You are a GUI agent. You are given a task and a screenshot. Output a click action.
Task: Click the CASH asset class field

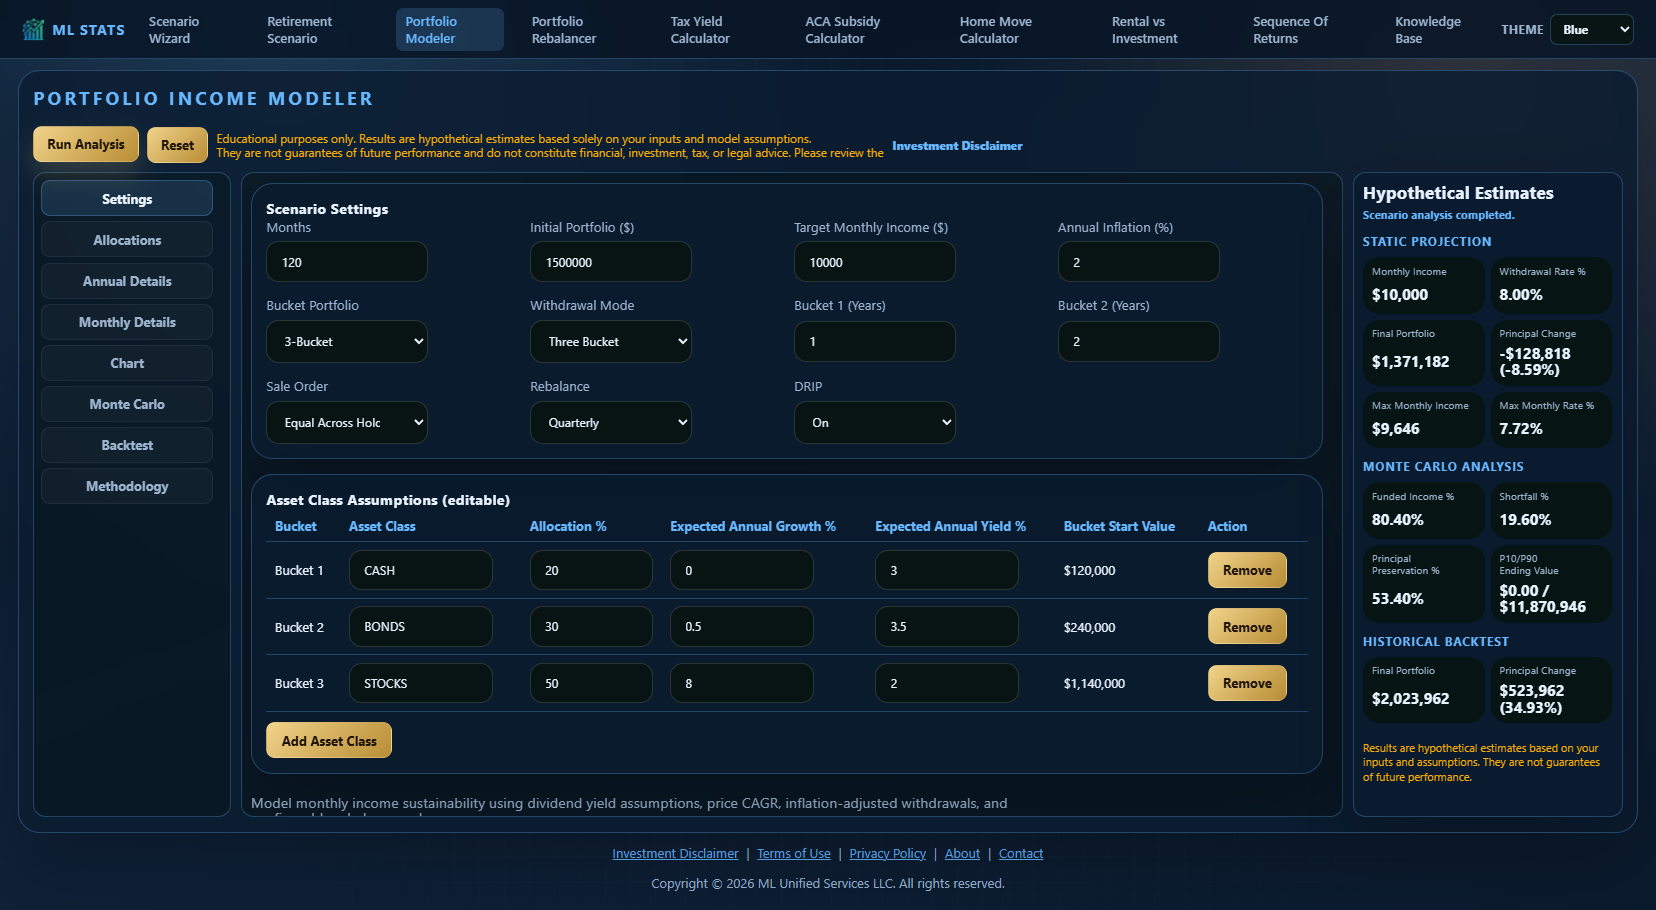click(421, 570)
